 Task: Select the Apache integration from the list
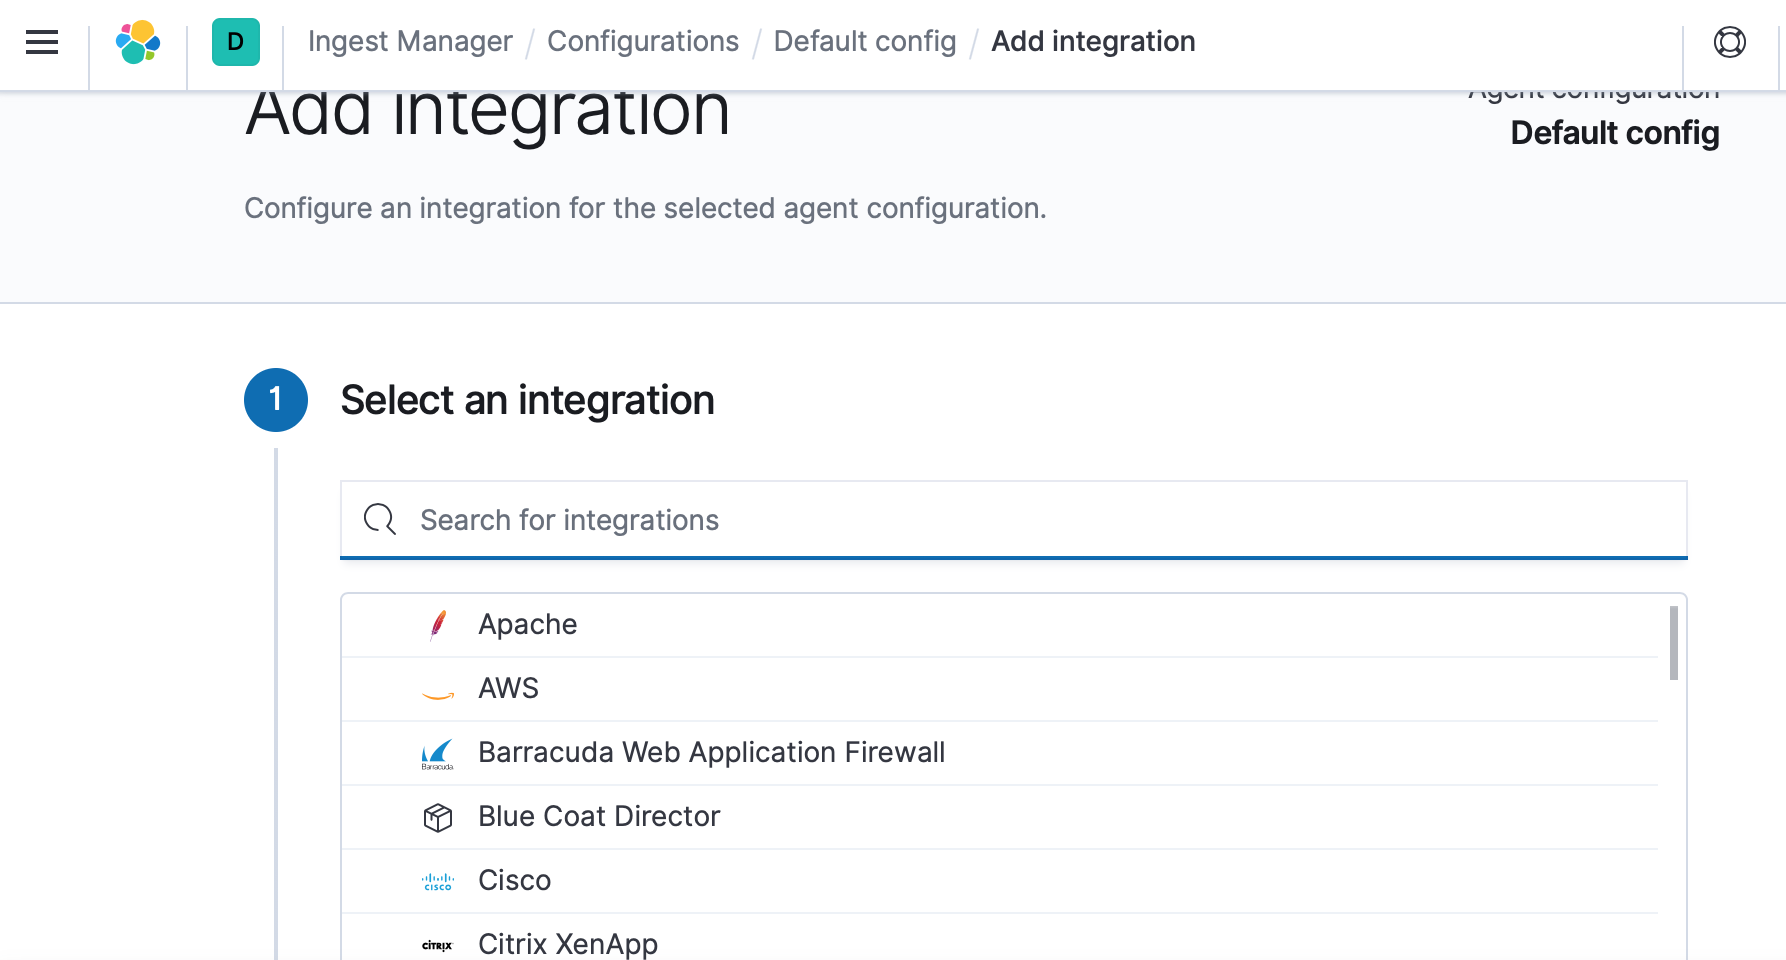[527, 624]
